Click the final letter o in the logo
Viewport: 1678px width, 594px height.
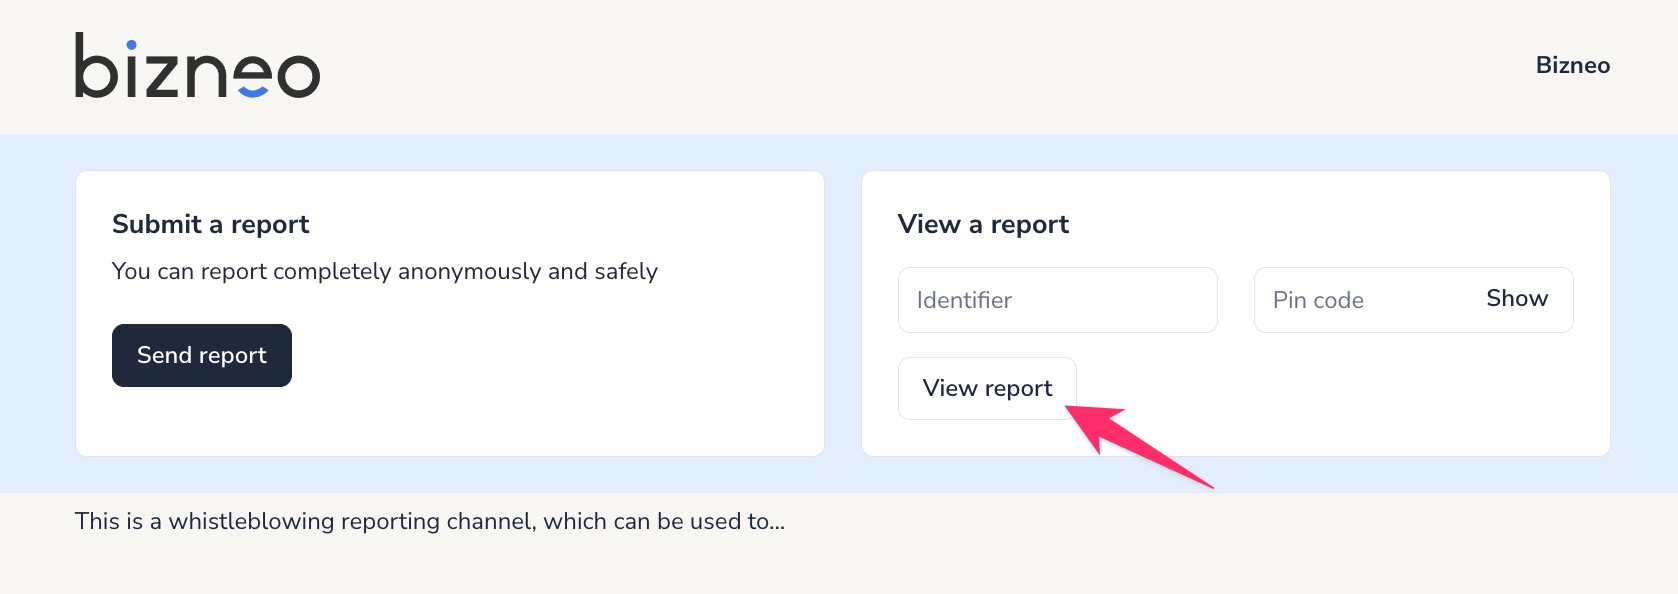298,76
